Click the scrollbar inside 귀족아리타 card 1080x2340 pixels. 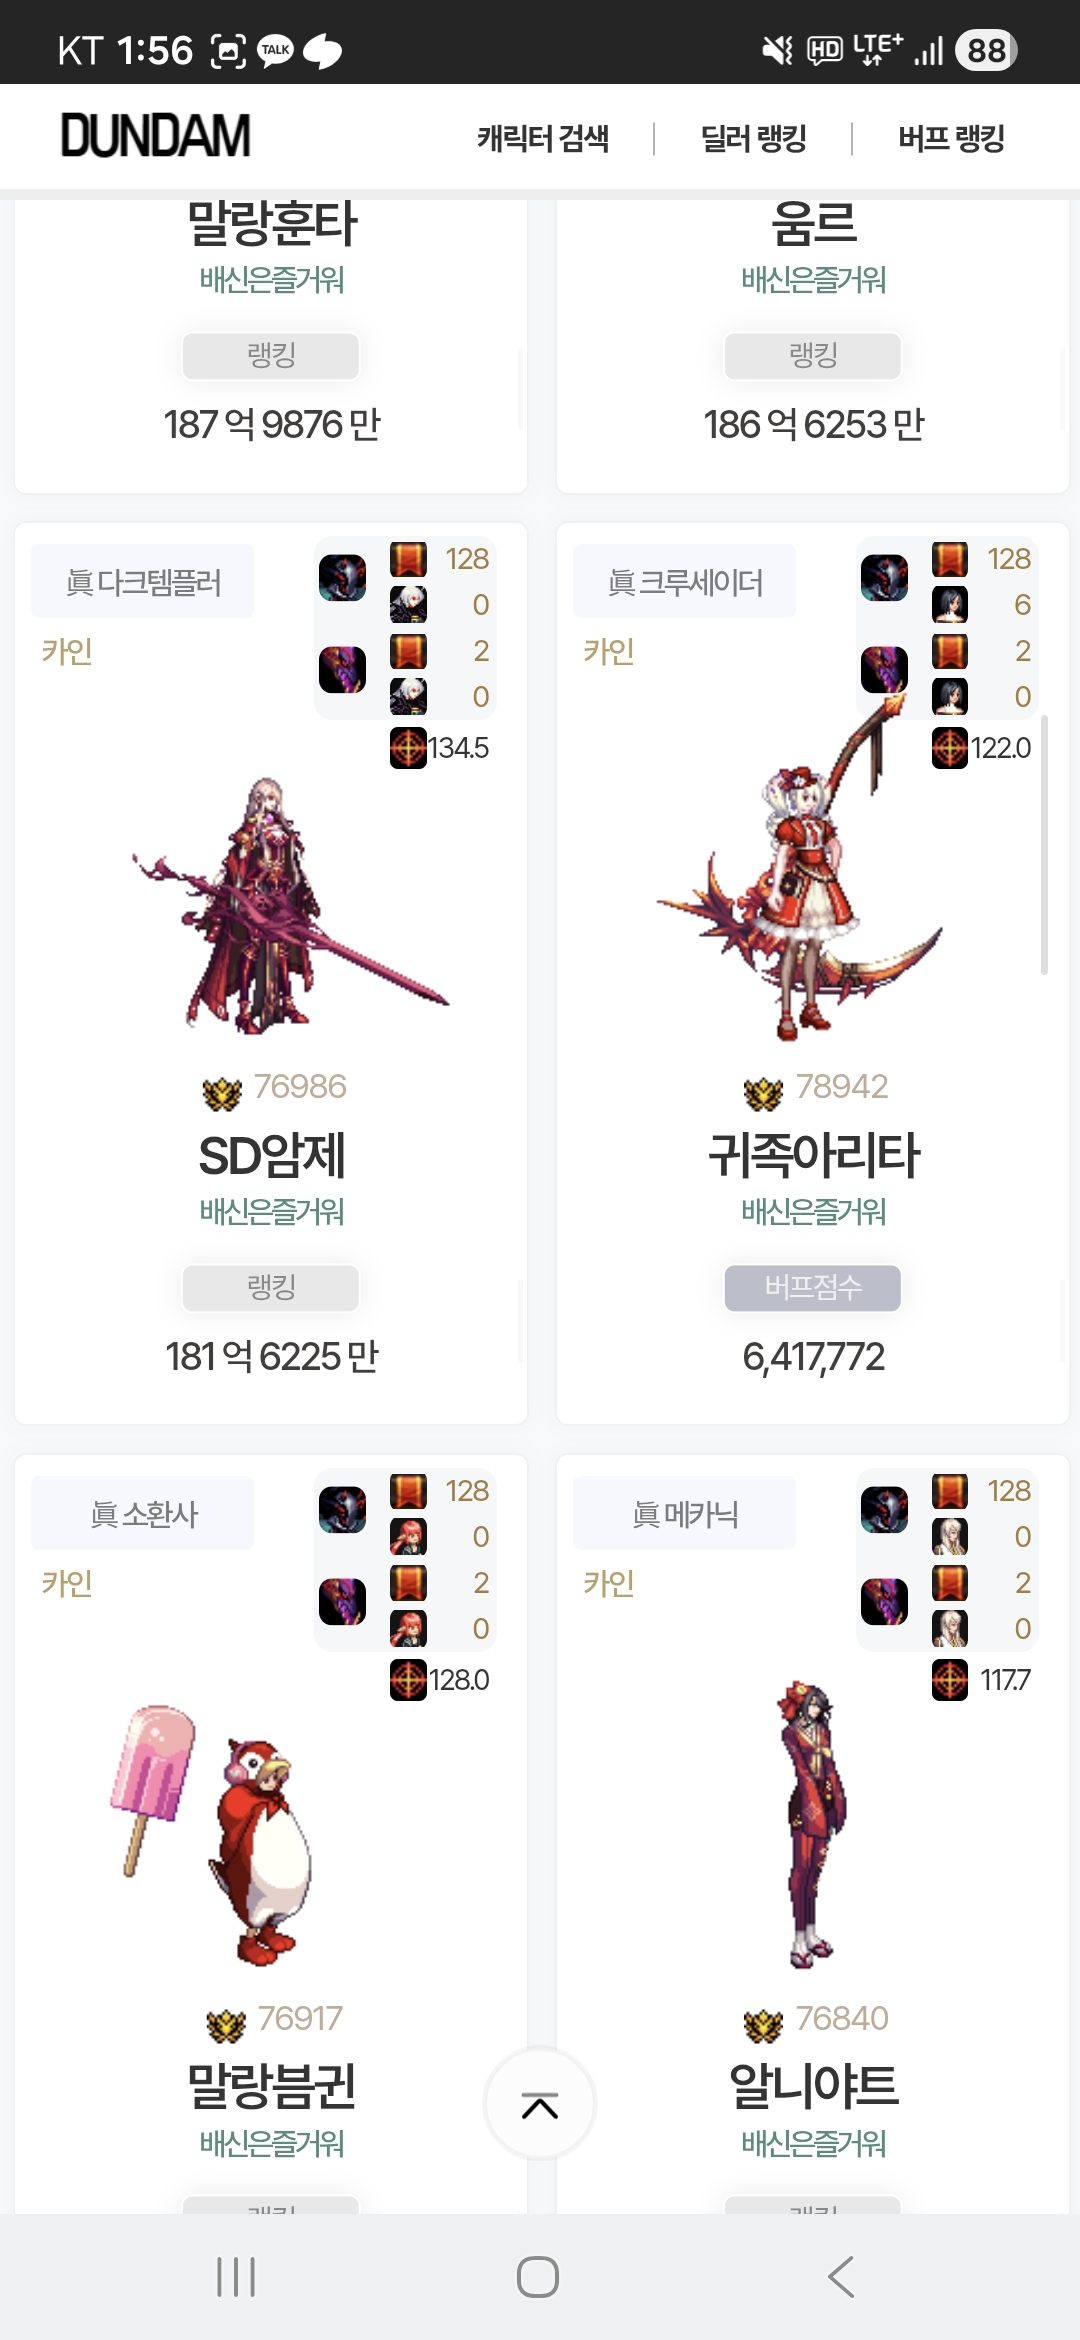1044,845
